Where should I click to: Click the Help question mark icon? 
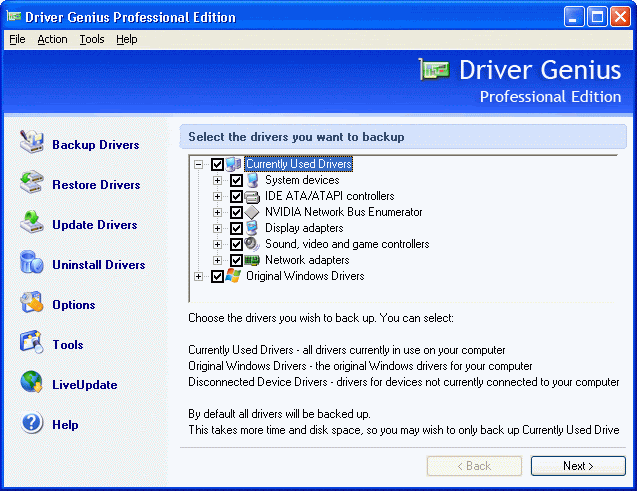32,424
